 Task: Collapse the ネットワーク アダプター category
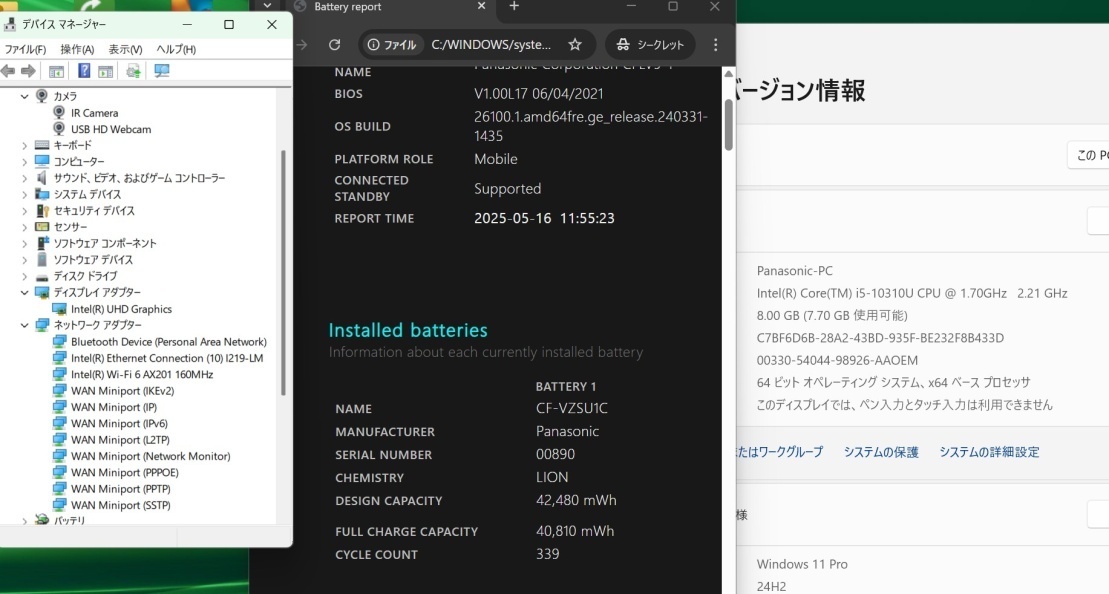click(25, 325)
